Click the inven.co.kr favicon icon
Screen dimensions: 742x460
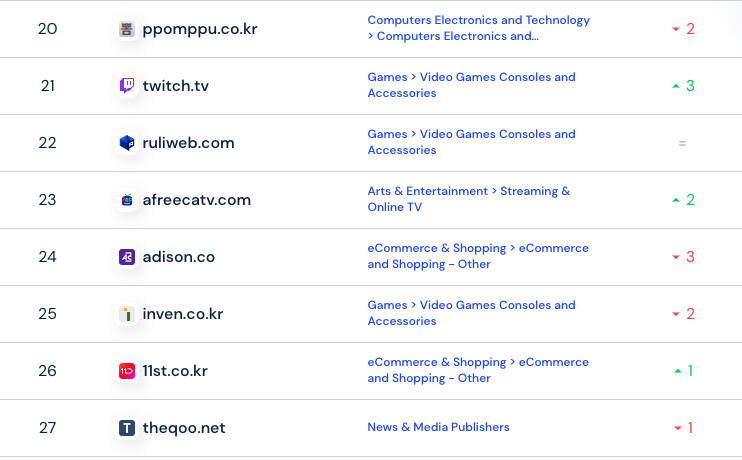pyautogui.click(x=127, y=314)
